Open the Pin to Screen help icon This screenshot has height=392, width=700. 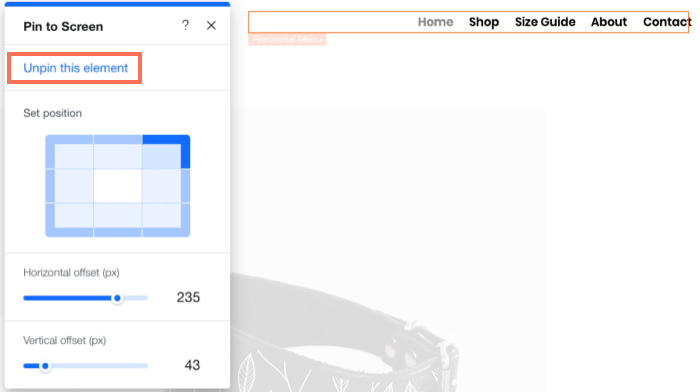pos(185,25)
